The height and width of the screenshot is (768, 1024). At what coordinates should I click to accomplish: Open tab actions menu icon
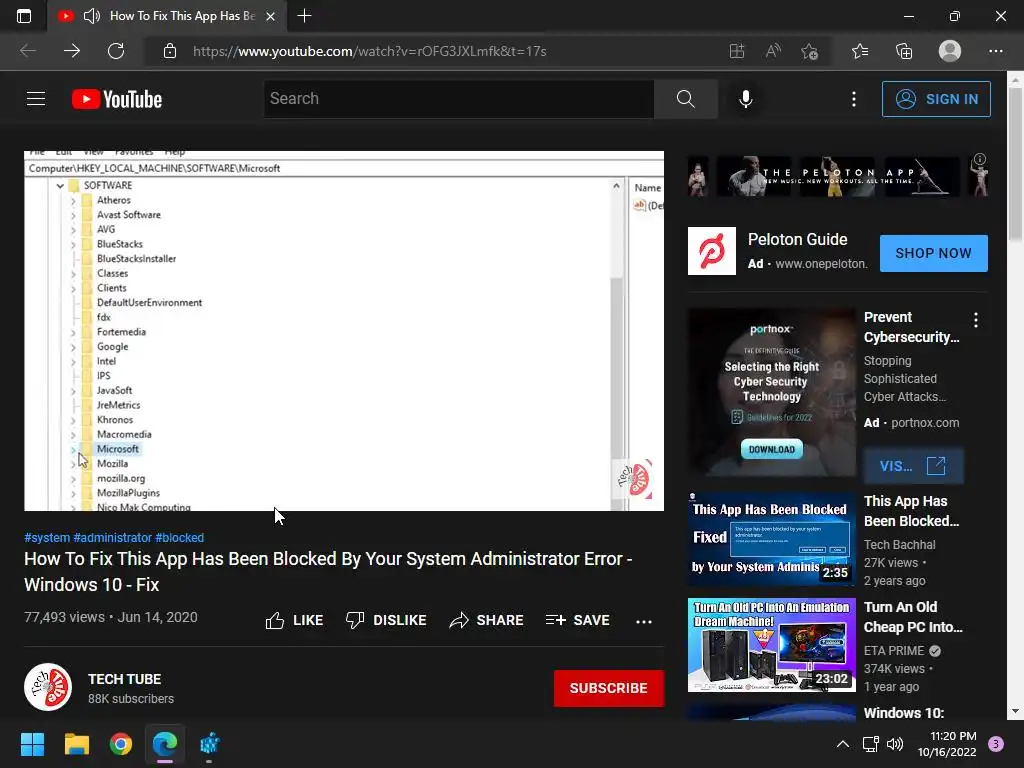click(x=24, y=16)
